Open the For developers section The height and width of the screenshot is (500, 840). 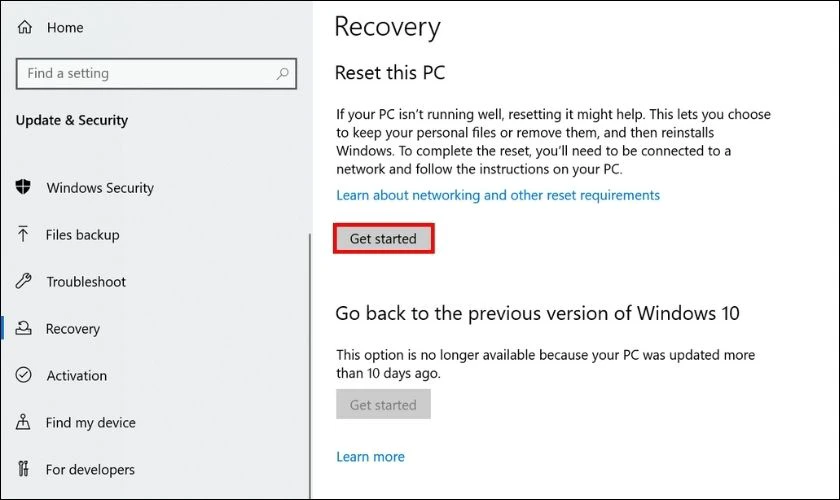[x=90, y=469]
